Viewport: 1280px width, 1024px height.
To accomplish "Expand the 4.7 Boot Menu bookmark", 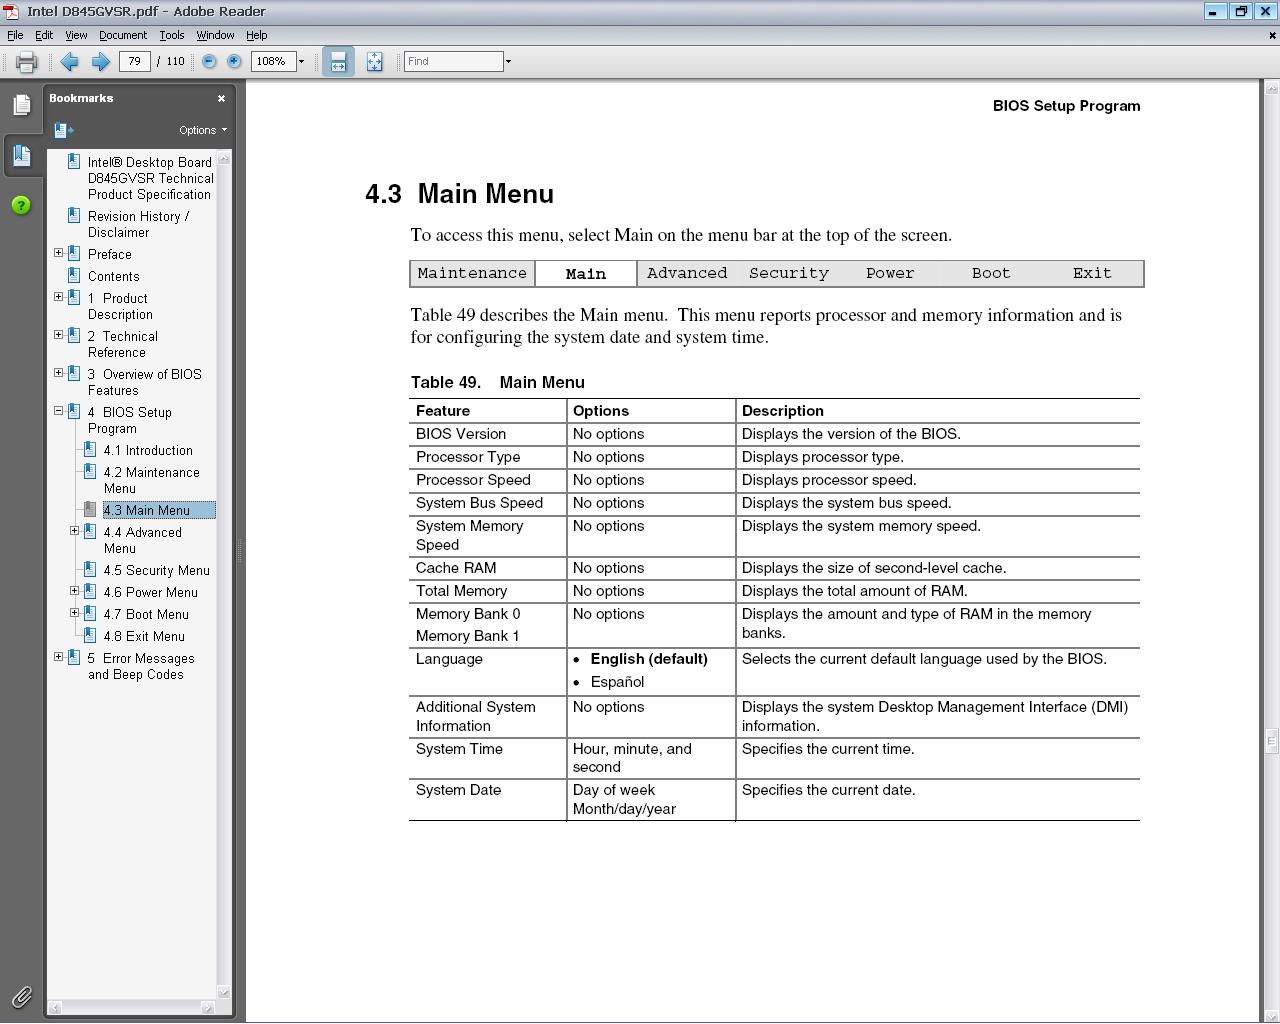I will (74, 613).
